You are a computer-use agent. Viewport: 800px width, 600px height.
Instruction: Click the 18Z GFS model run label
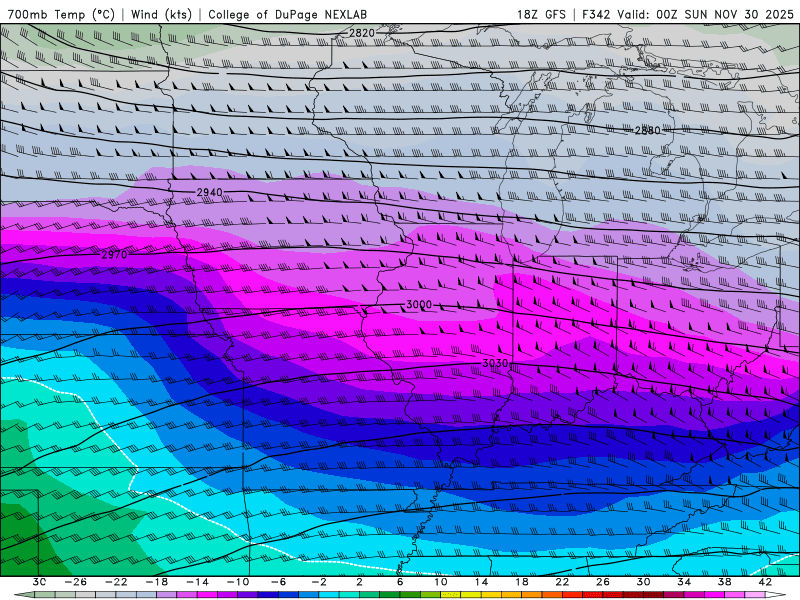[x=541, y=14]
